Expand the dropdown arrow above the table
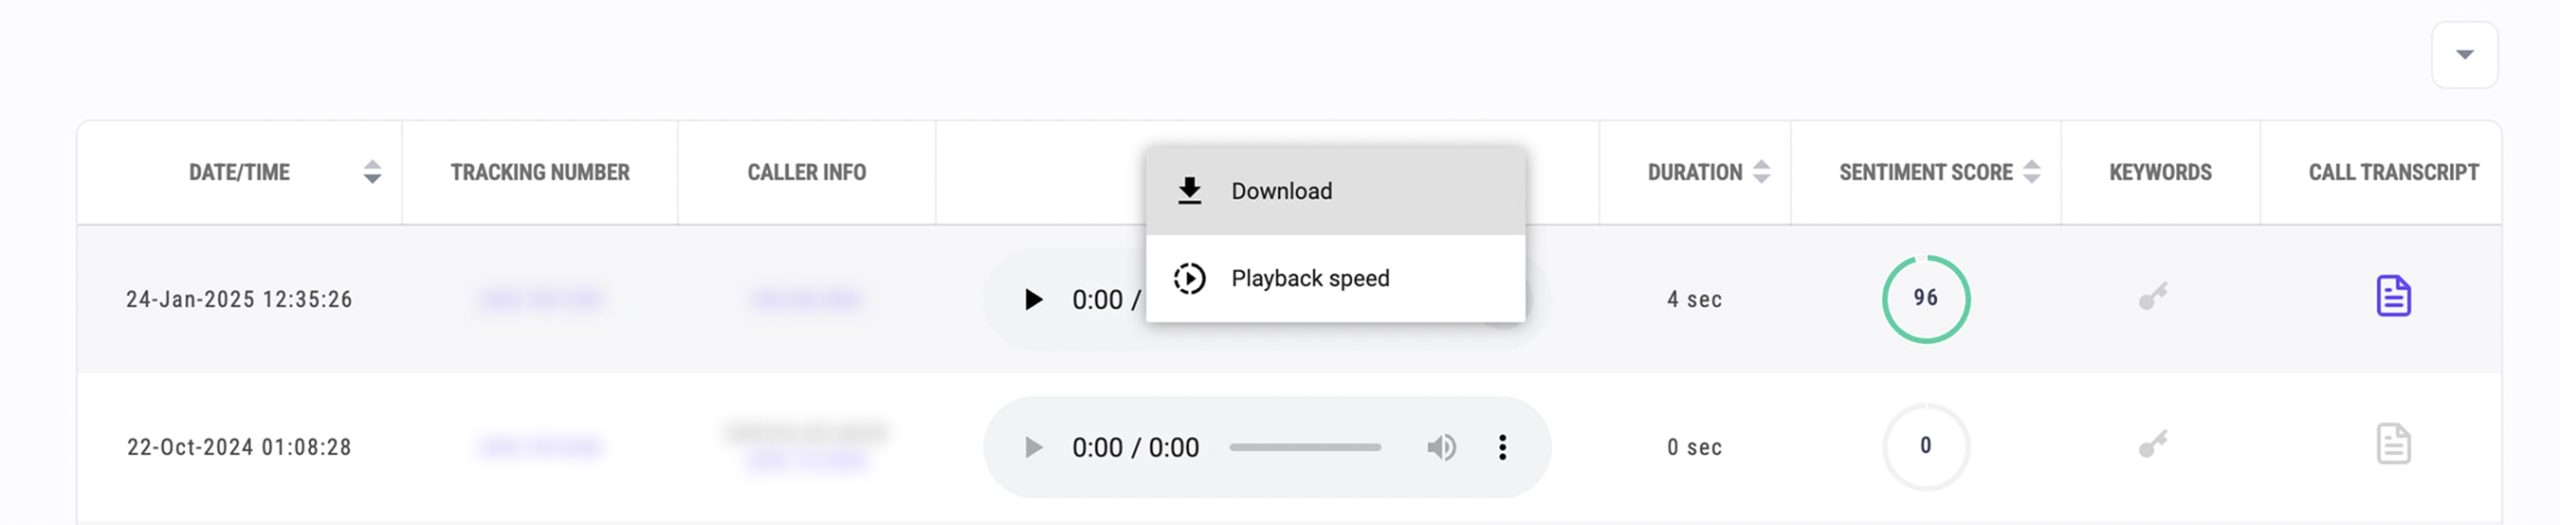 coord(2464,55)
